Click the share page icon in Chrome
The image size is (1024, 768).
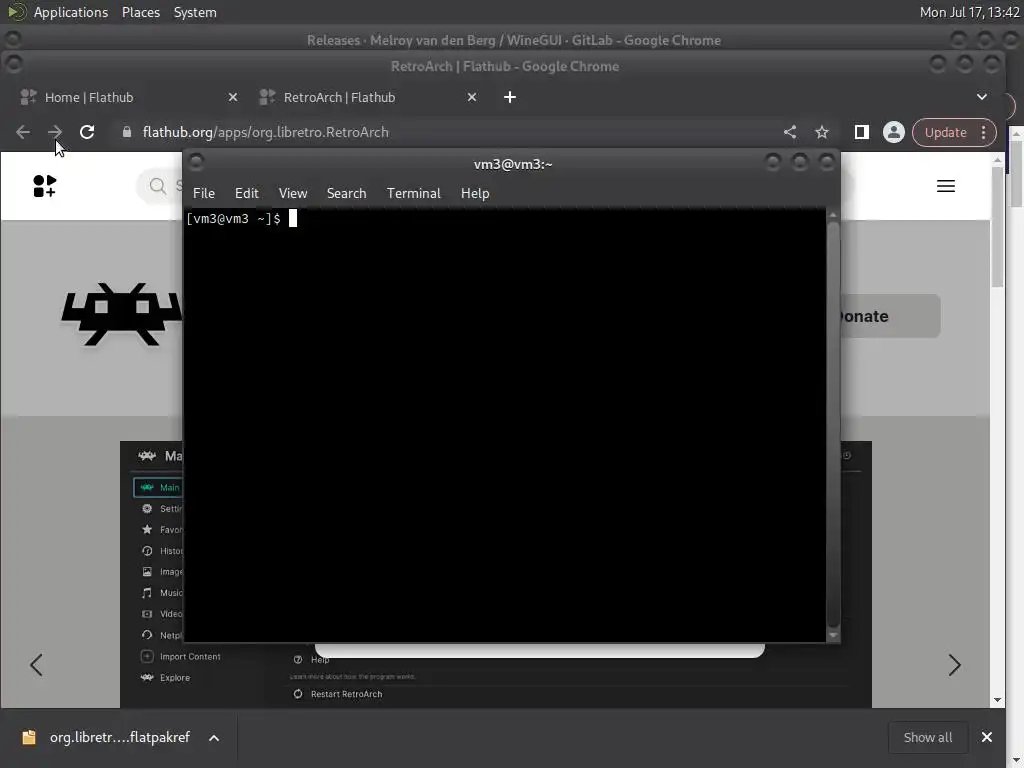click(790, 132)
